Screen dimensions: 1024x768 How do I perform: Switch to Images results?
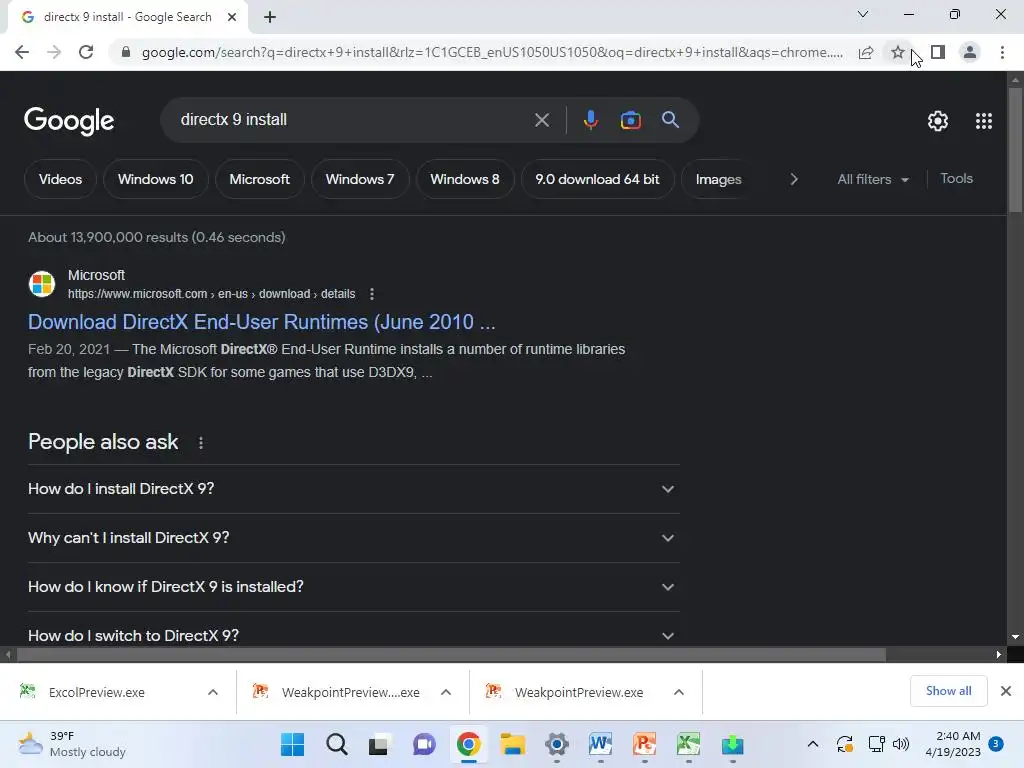[718, 179]
